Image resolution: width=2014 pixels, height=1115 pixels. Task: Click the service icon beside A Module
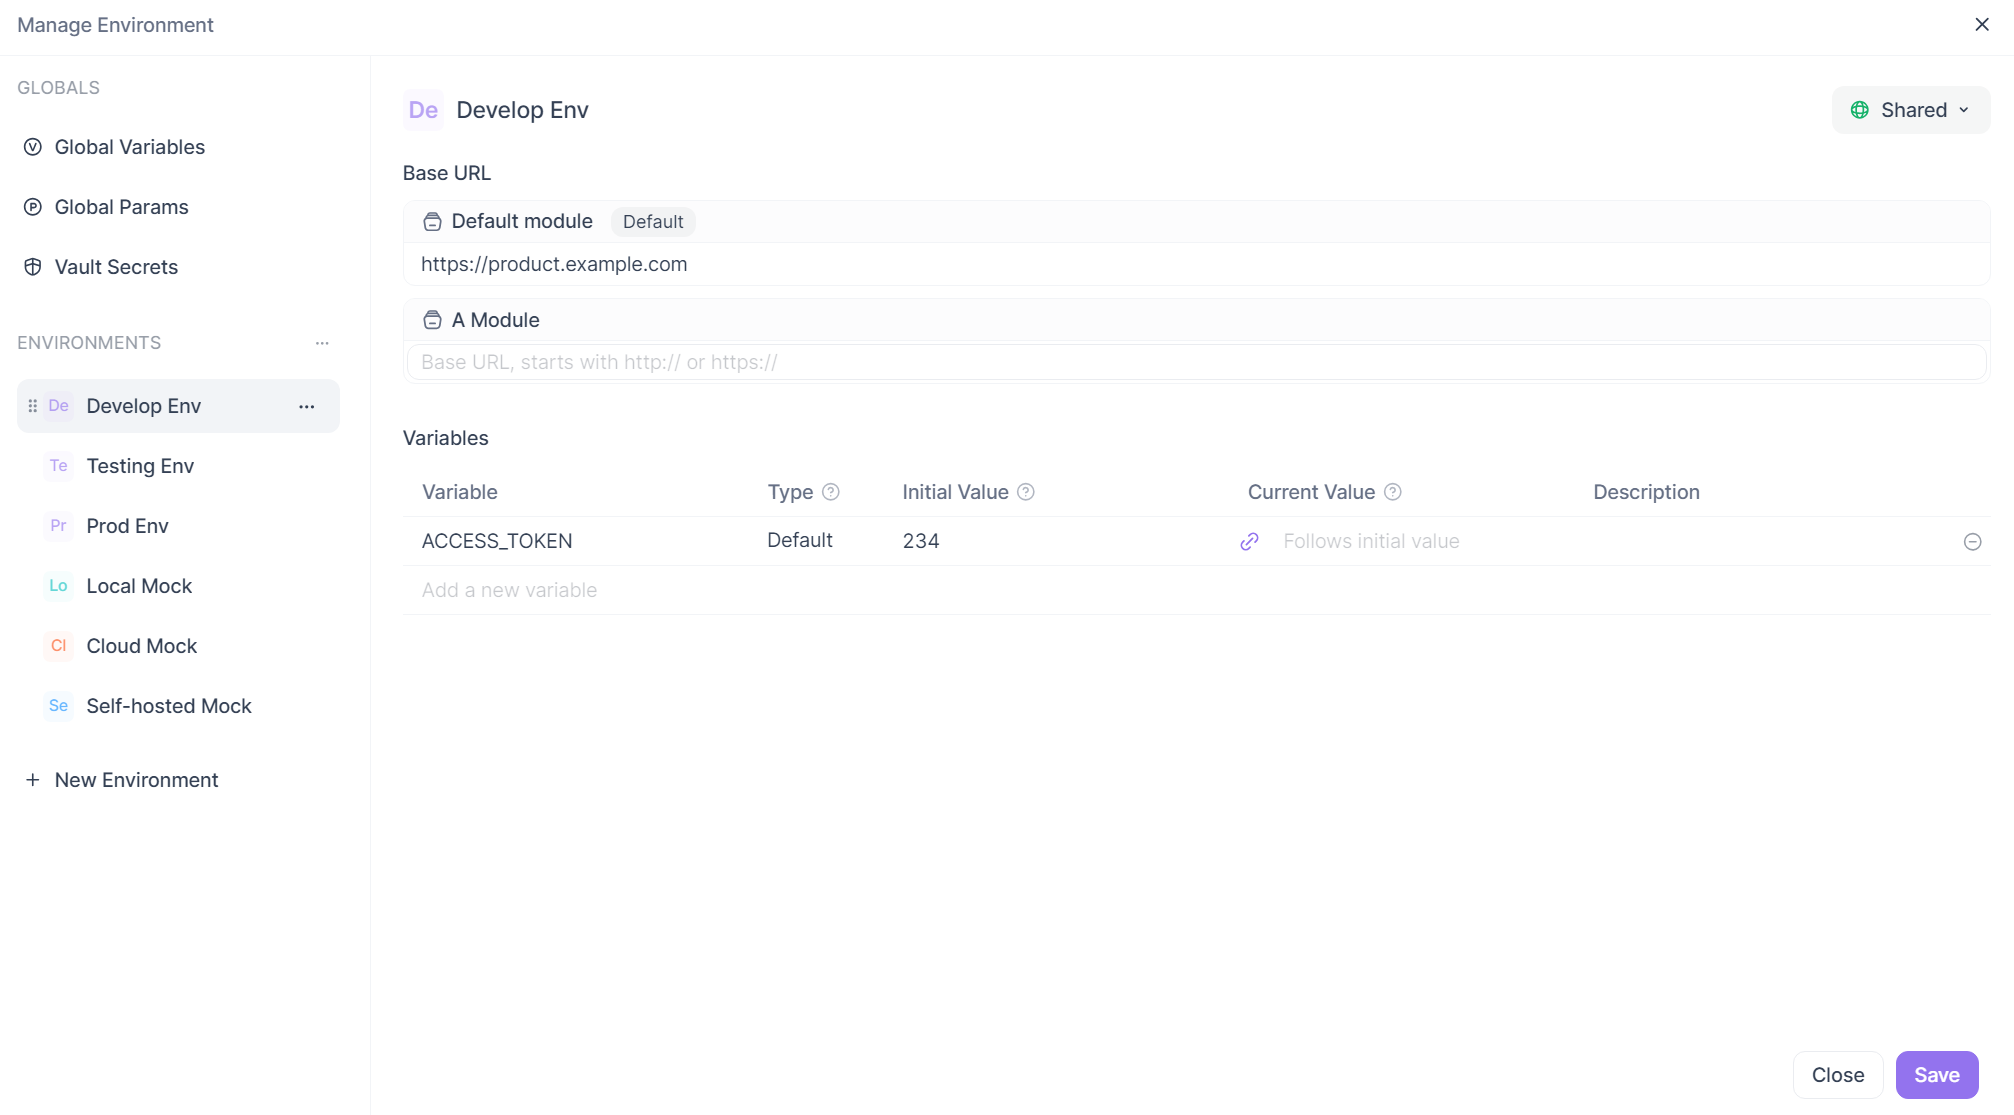click(431, 319)
